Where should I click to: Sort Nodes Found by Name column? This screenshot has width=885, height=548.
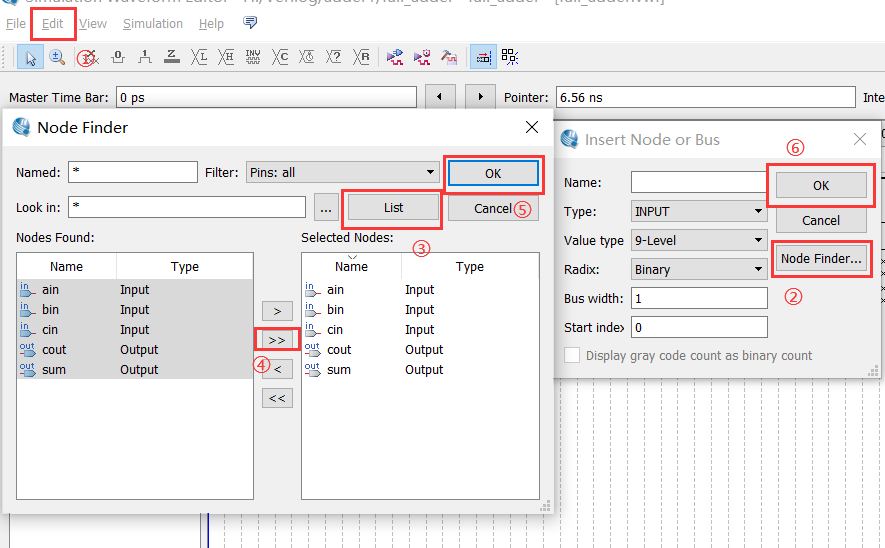pyautogui.click(x=67, y=266)
